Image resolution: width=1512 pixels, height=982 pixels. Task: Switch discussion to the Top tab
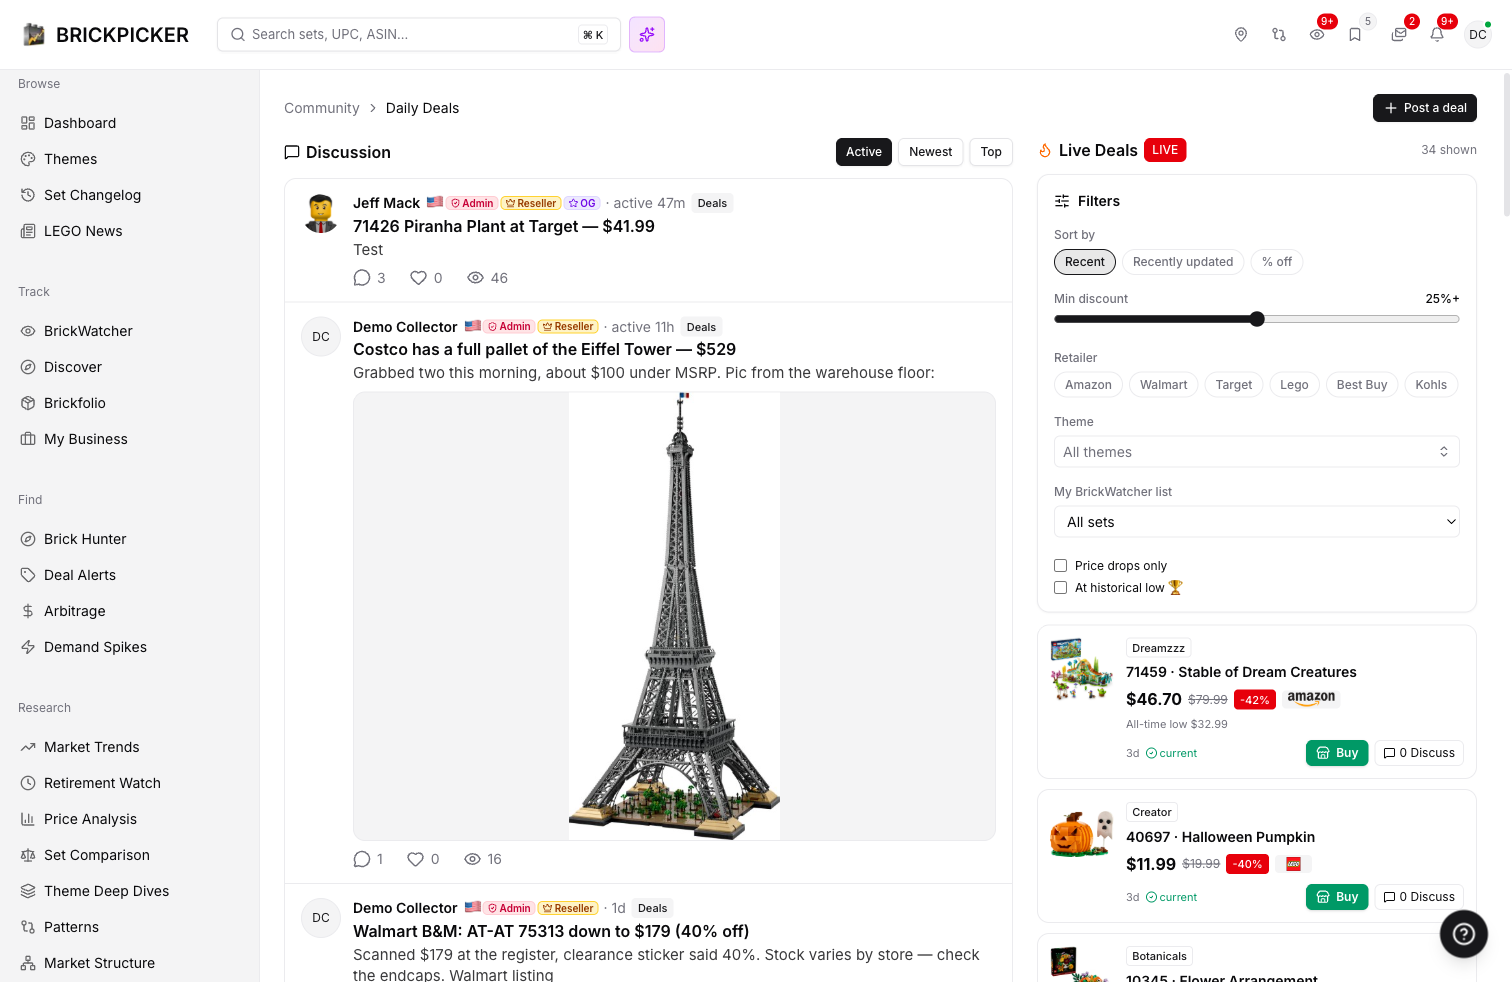pos(991,152)
